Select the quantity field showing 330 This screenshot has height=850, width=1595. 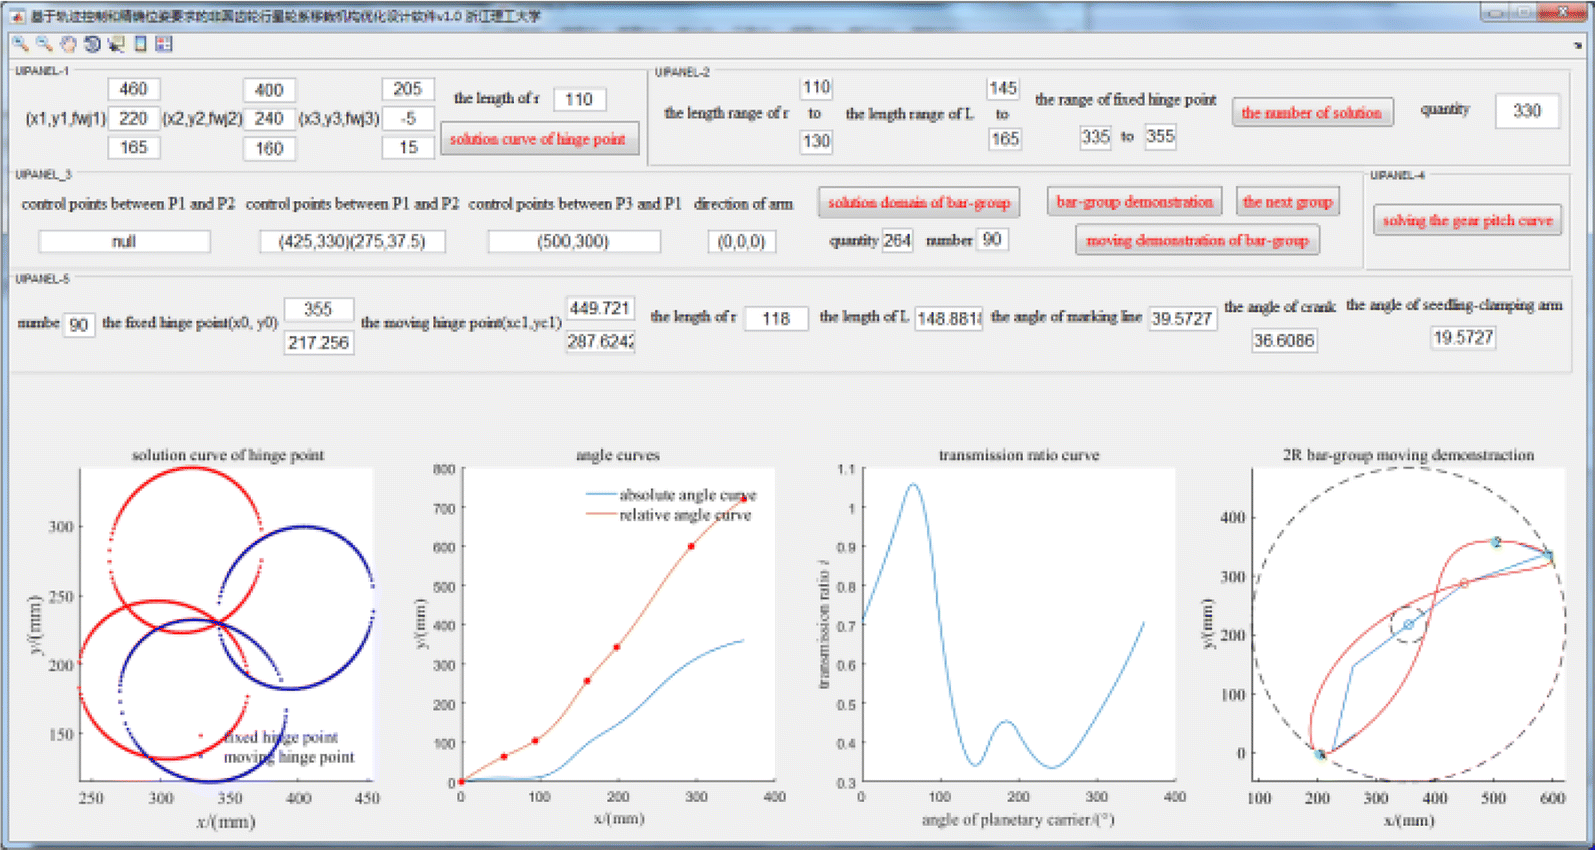1527,111
